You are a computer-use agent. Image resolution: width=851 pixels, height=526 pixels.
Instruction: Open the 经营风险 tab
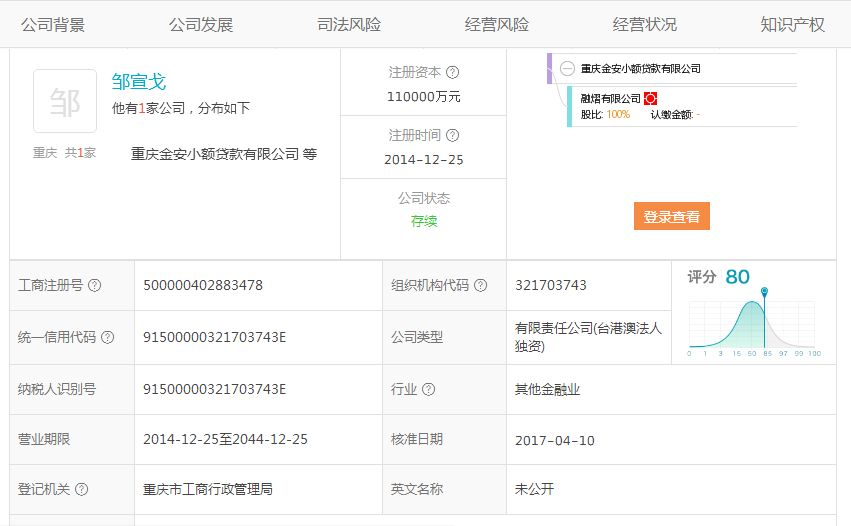point(497,24)
